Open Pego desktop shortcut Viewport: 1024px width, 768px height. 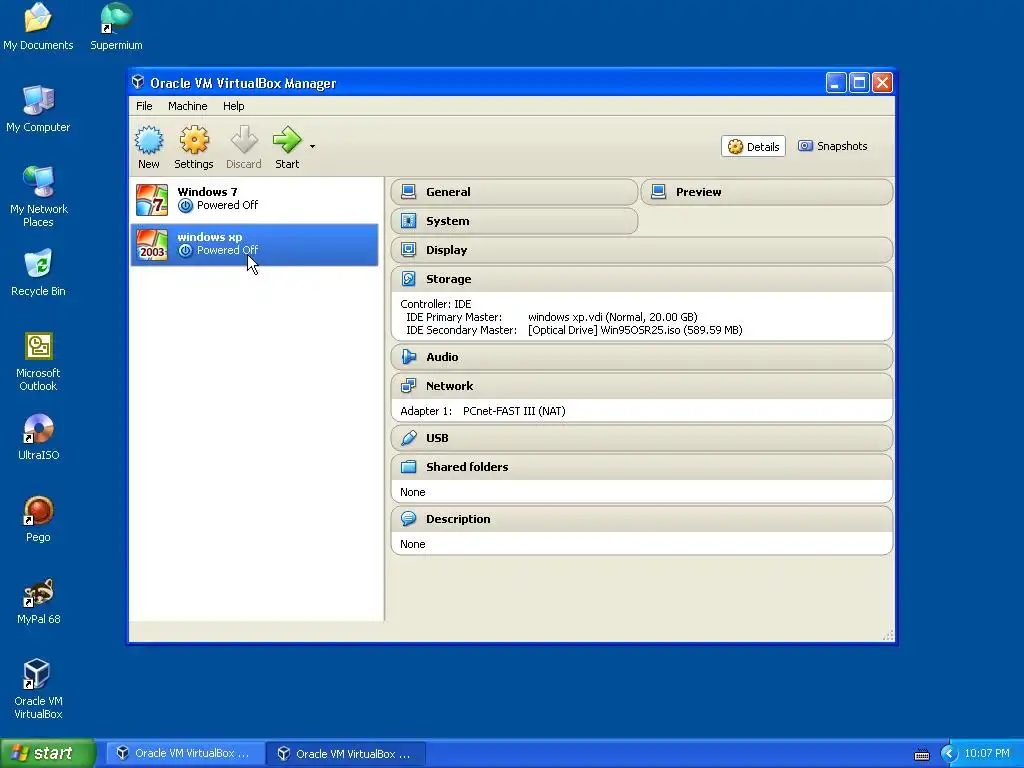[38, 519]
